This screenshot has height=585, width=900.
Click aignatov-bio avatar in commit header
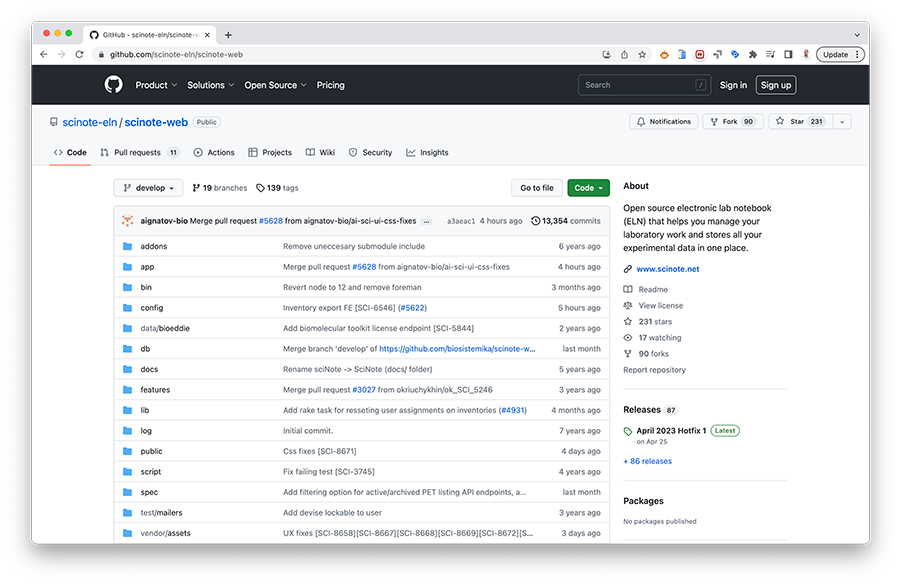pyautogui.click(x=127, y=220)
